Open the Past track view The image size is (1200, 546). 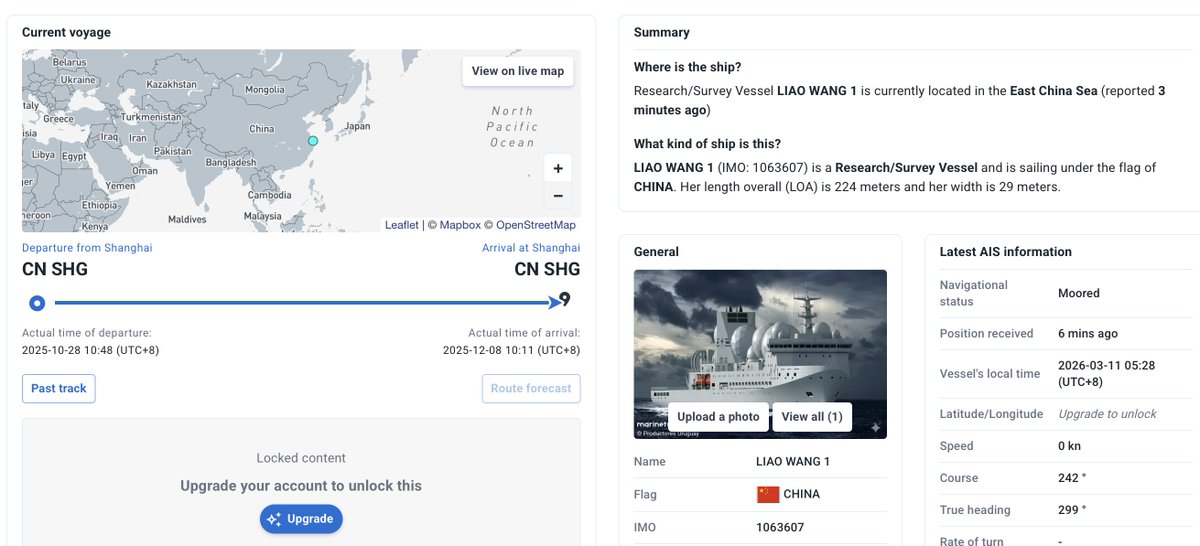[59, 388]
